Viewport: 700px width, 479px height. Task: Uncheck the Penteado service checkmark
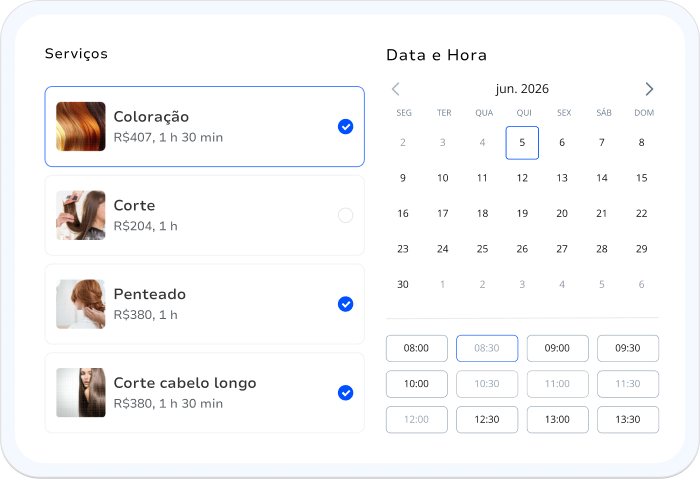tap(346, 304)
